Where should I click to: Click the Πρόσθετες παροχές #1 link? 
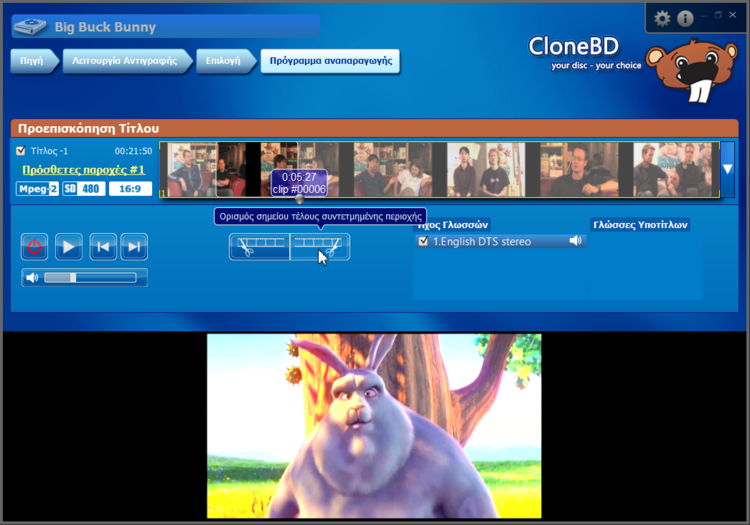pos(83,170)
